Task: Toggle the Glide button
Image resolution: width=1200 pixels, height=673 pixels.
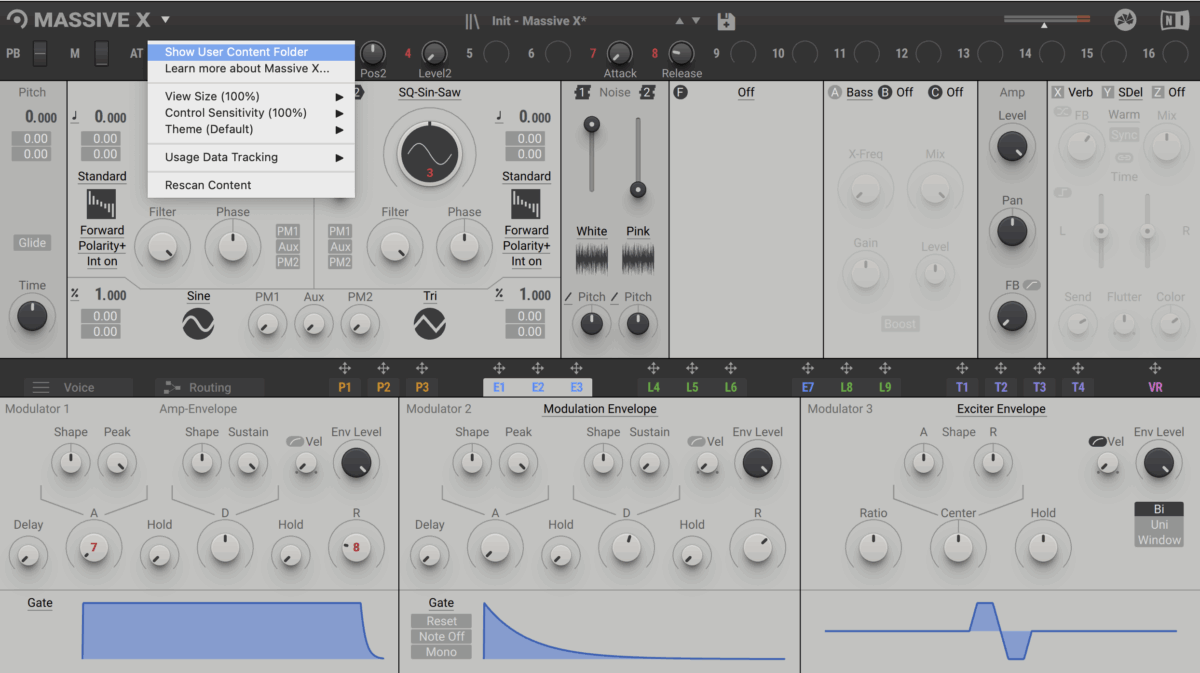Action: tap(32, 243)
